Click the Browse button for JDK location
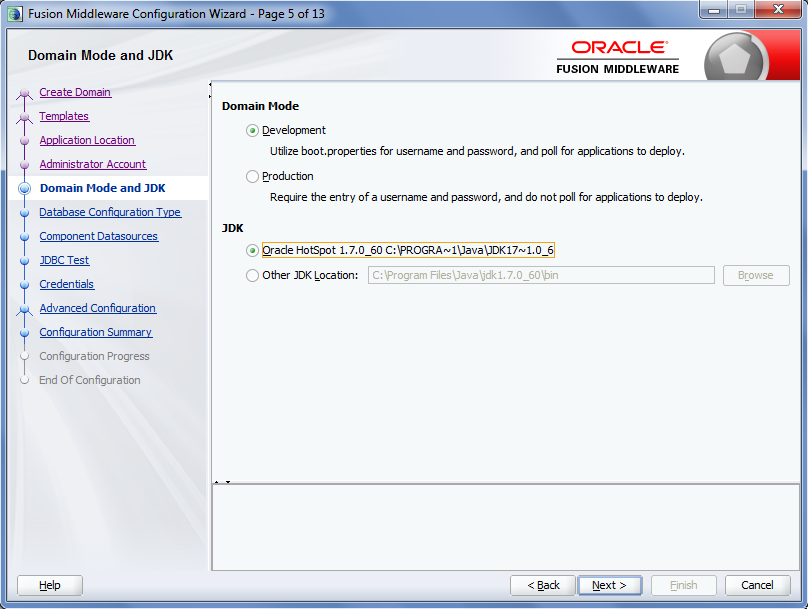 click(x=756, y=275)
